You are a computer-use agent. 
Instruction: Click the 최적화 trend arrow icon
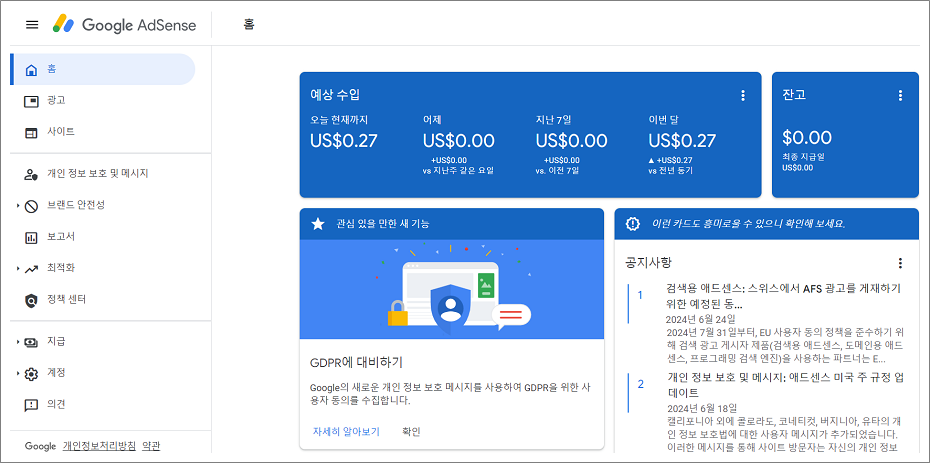pyautogui.click(x=31, y=269)
